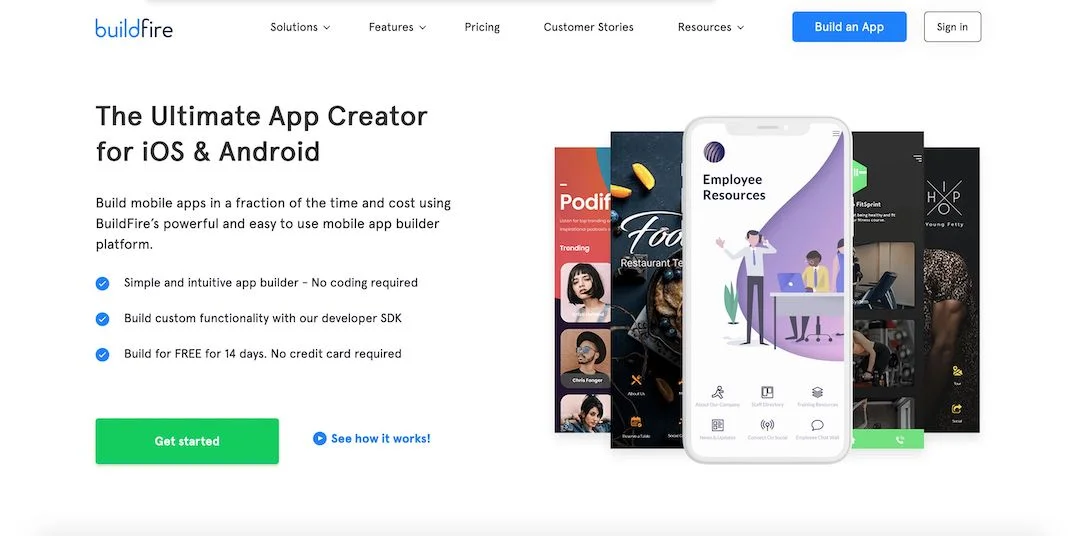Click the green Get started button
The height and width of the screenshot is (536, 1080).
[187, 441]
